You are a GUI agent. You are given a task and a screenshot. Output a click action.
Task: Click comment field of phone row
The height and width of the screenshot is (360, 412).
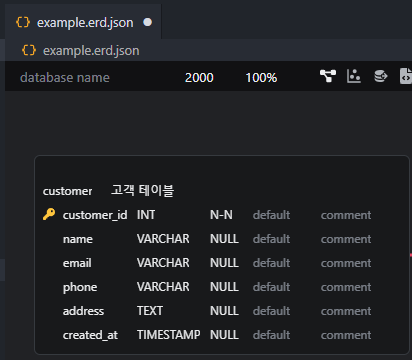click(346, 287)
